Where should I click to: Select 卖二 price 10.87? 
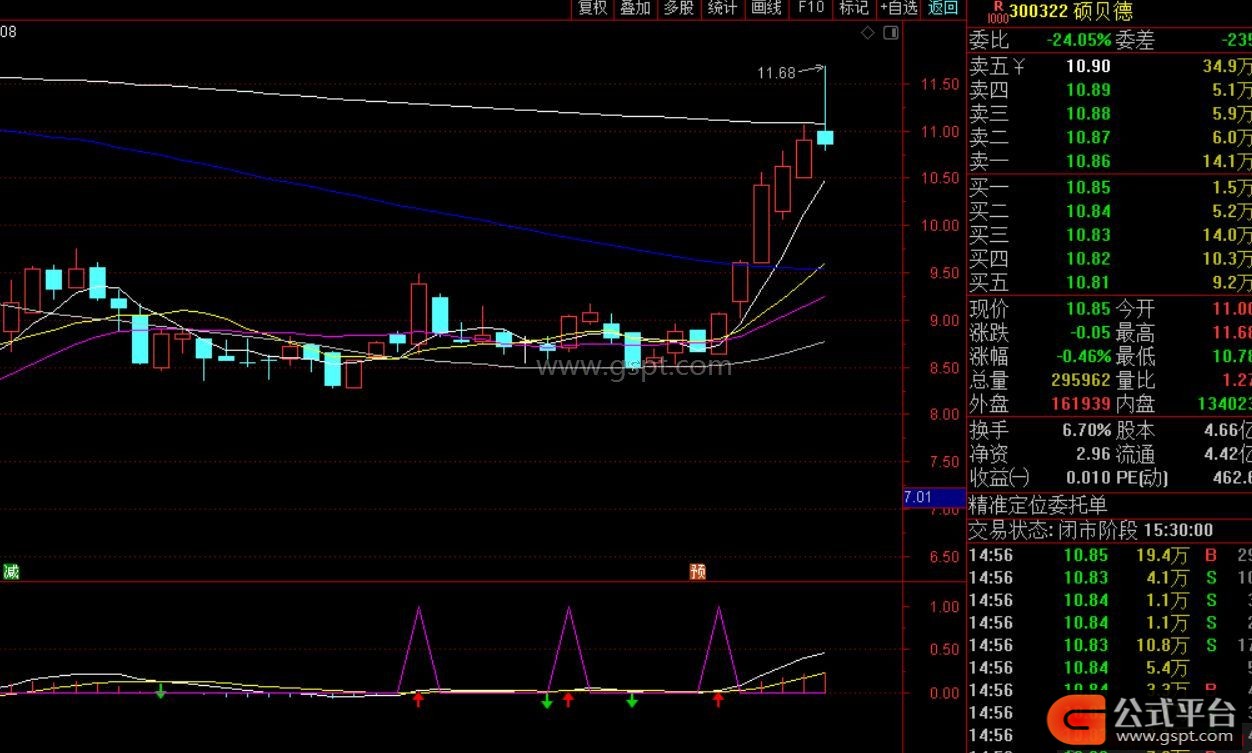coord(1088,138)
